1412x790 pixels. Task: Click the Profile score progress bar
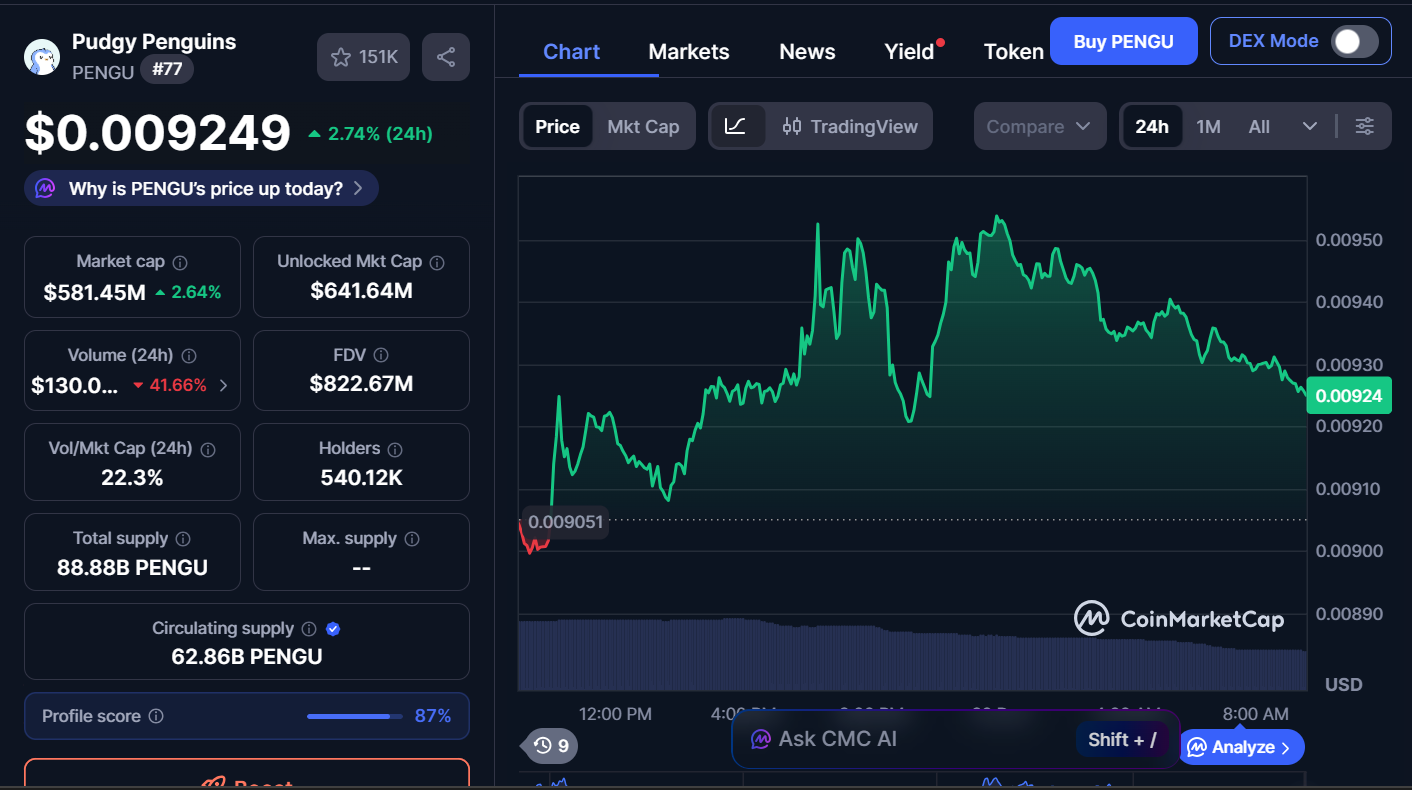click(x=352, y=716)
